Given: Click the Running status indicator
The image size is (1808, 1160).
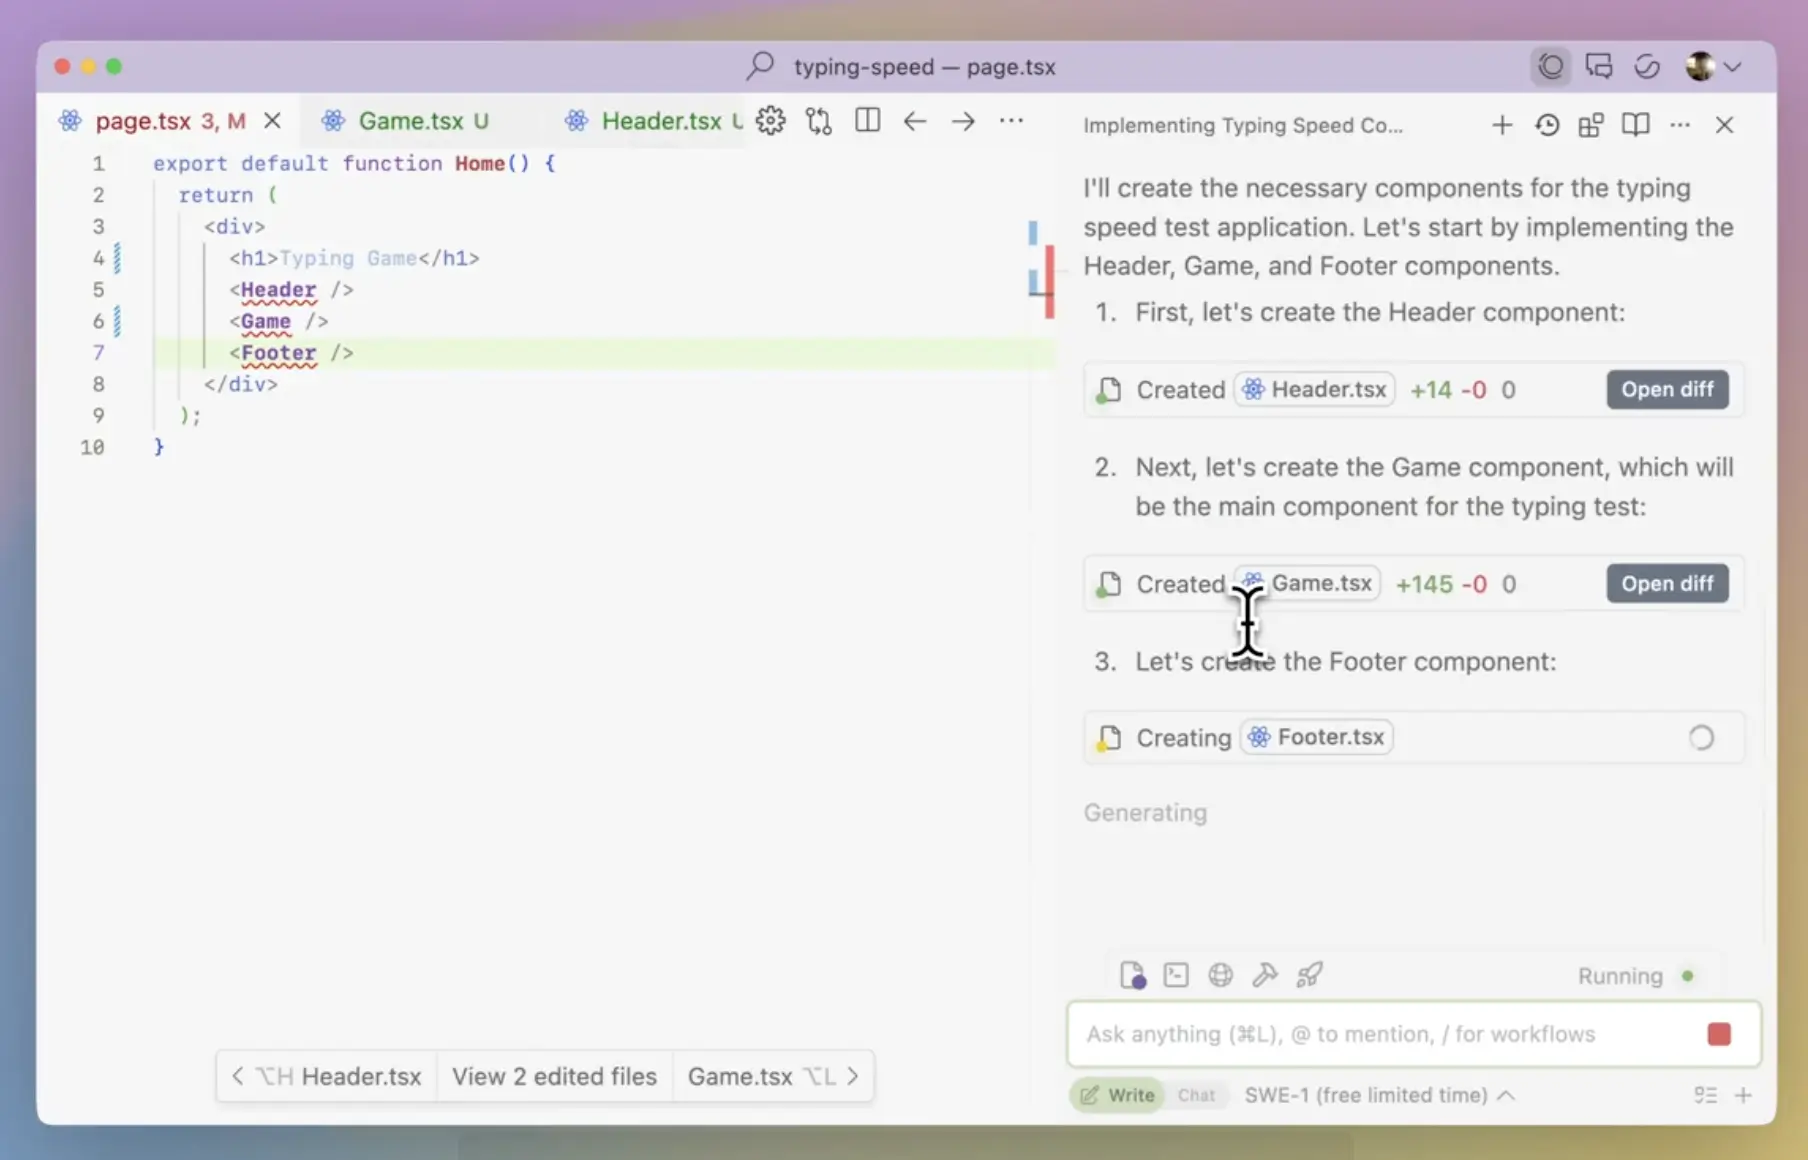Looking at the screenshot, I should click(x=1635, y=976).
